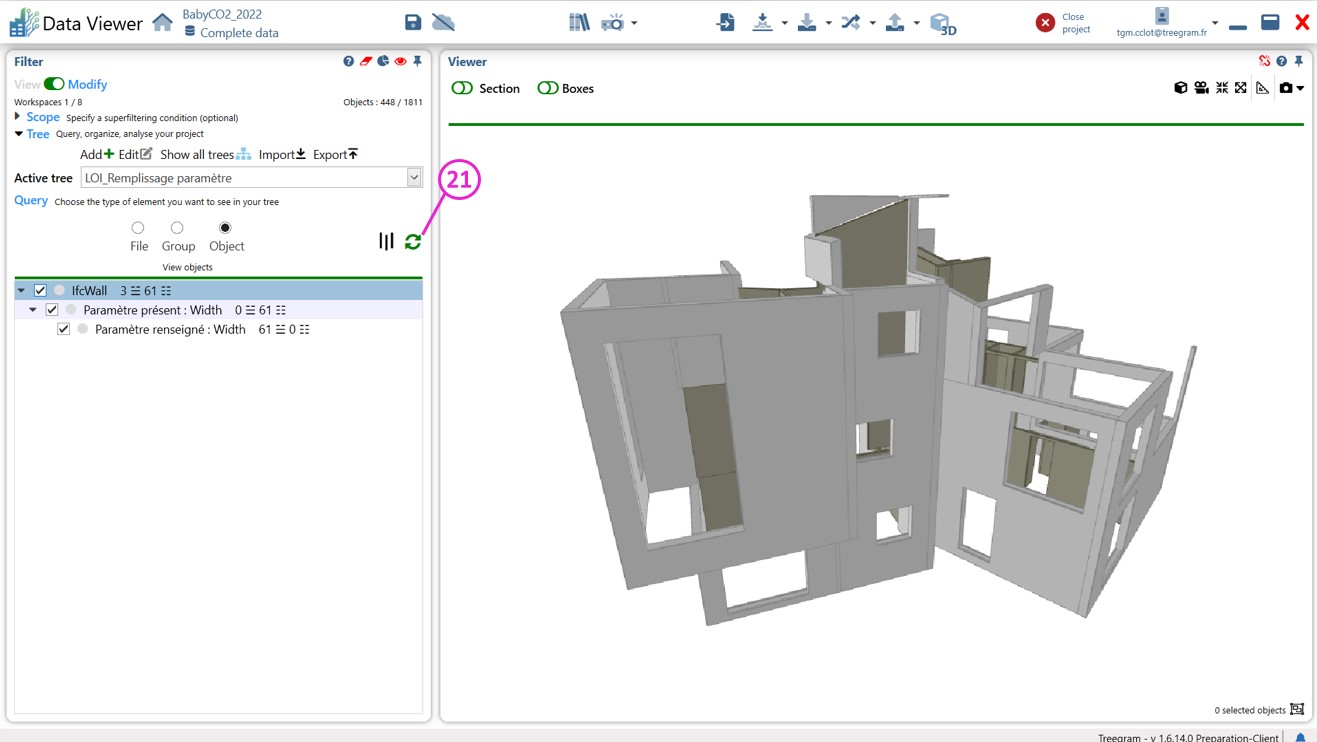Viewport: 1317px width, 742px height.
Task: Collapse the IfcWall tree node
Action: pyautogui.click(x=21, y=290)
